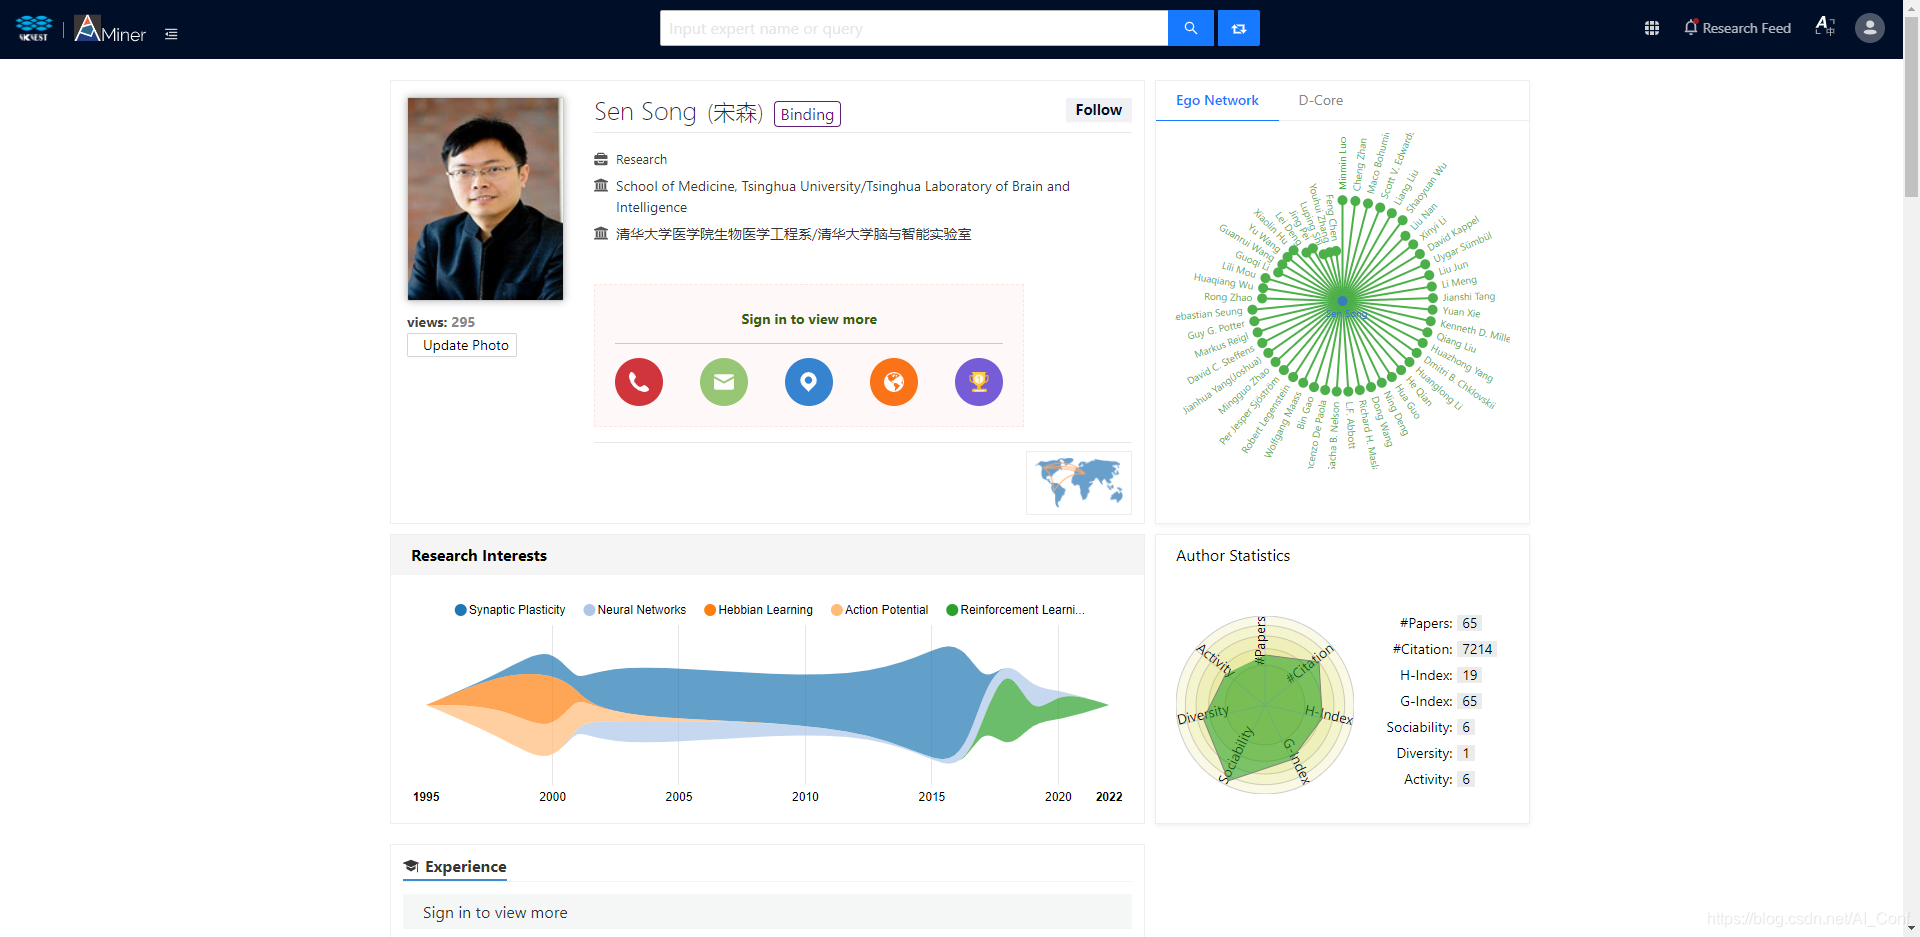The image size is (1920, 937).
Task: Click the central Sen Song network node
Action: click(x=1343, y=300)
